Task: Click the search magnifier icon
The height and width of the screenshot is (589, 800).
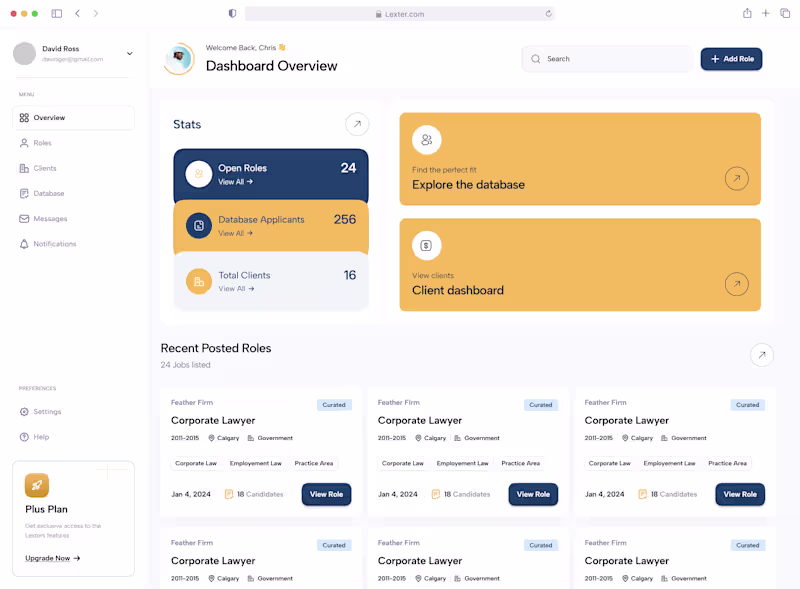Action: [536, 59]
